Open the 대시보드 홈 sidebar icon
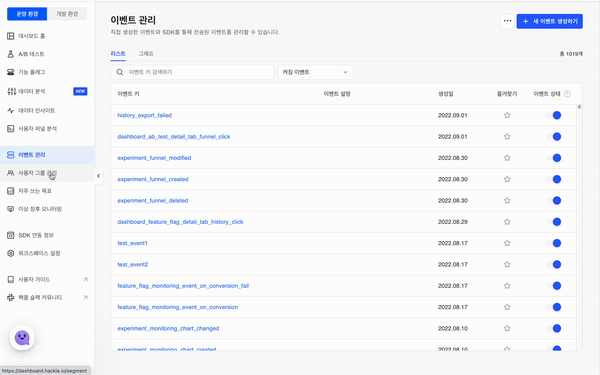 pyautogui.click(x=11, y=36)
